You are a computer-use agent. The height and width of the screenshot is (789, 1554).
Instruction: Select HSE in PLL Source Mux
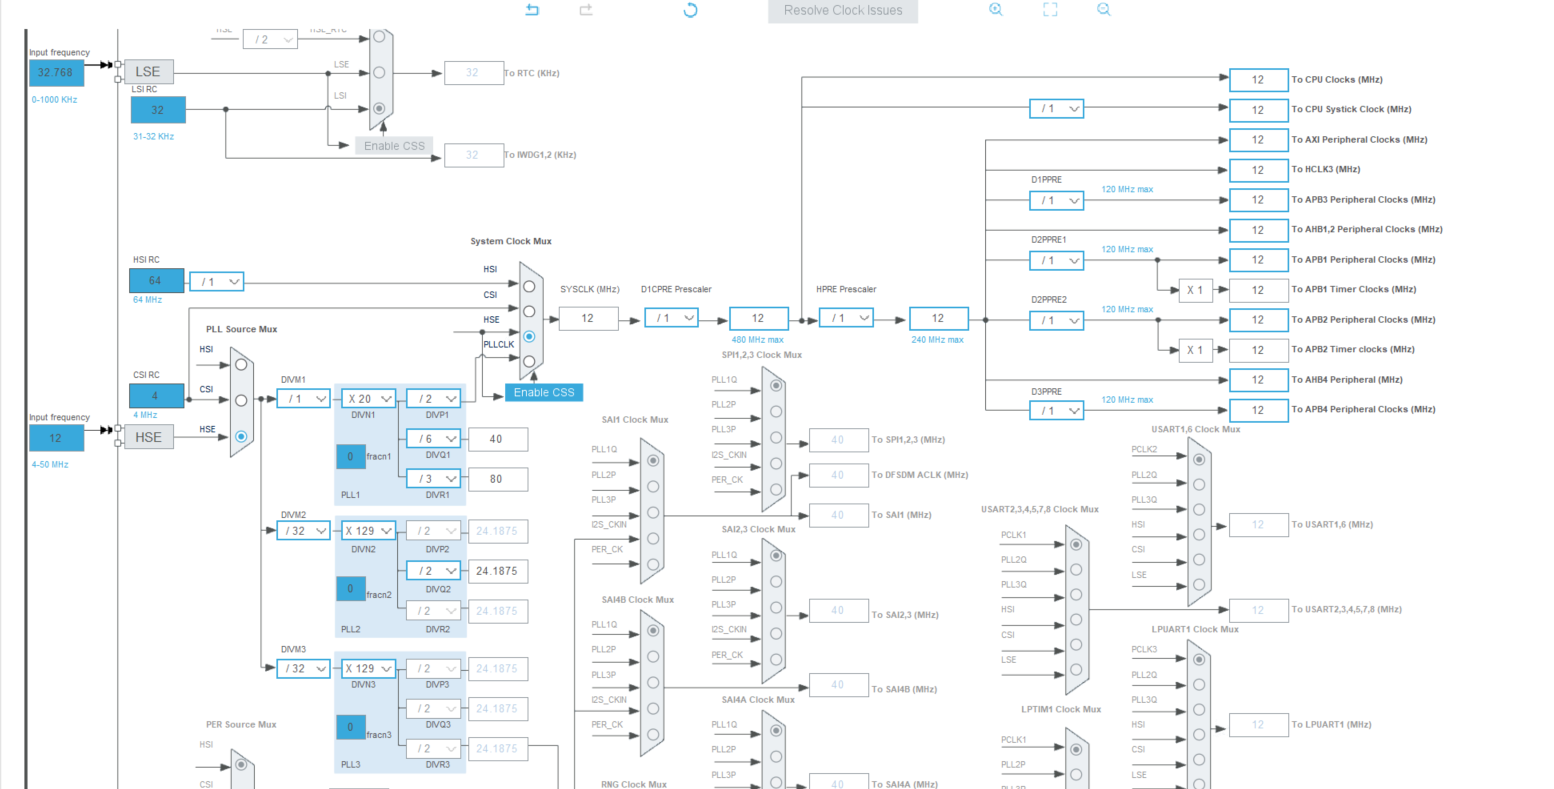click(x=241, y=437)
